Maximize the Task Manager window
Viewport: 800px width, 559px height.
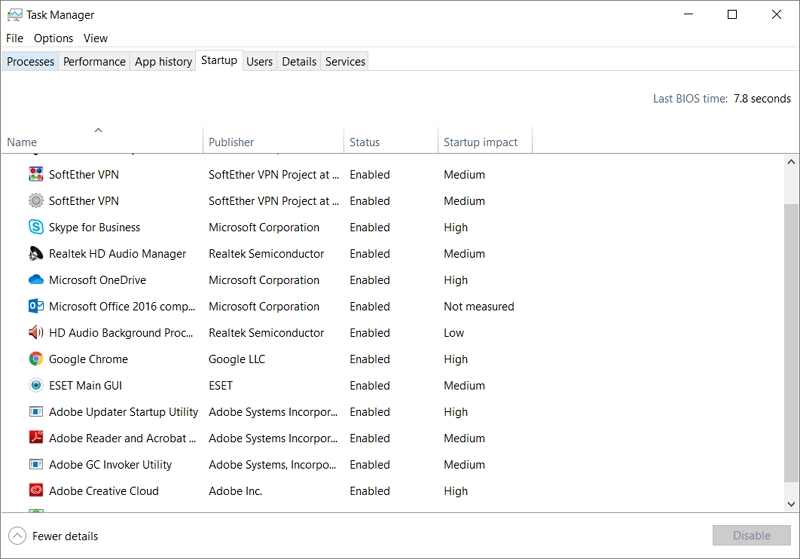pos(732,14)
